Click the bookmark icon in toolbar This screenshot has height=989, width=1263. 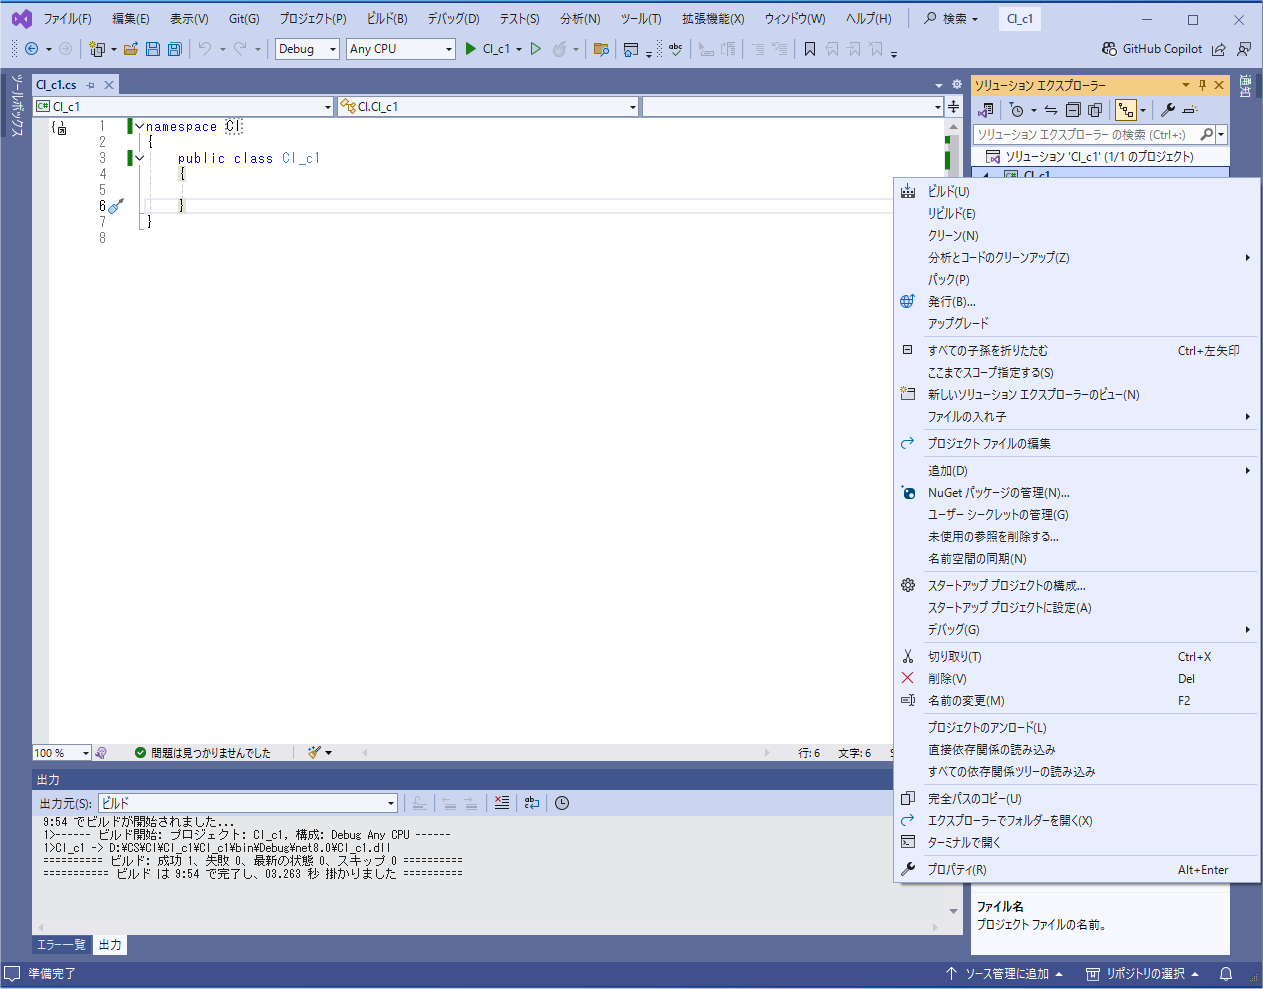point(810,49)
